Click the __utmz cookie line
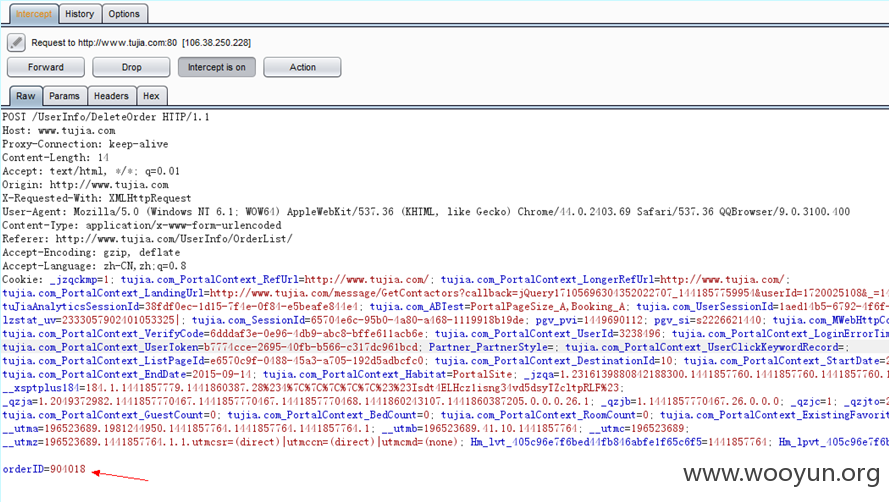Image resolution: width=889 pixels, height=502 pixels. tap(230, 442)
